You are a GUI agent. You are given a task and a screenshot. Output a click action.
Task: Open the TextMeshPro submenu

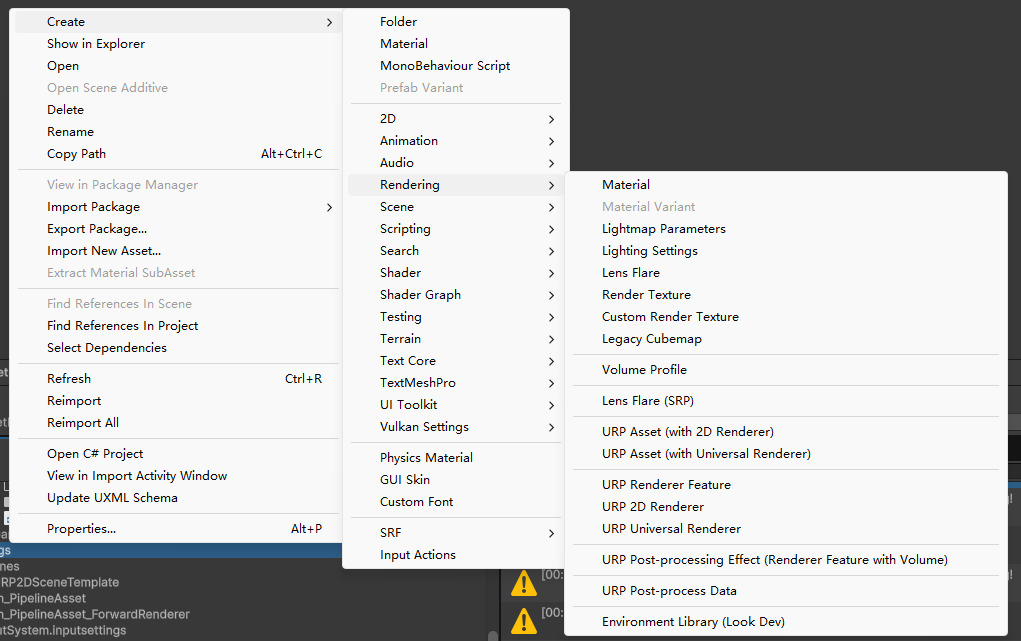coord(456,383)
